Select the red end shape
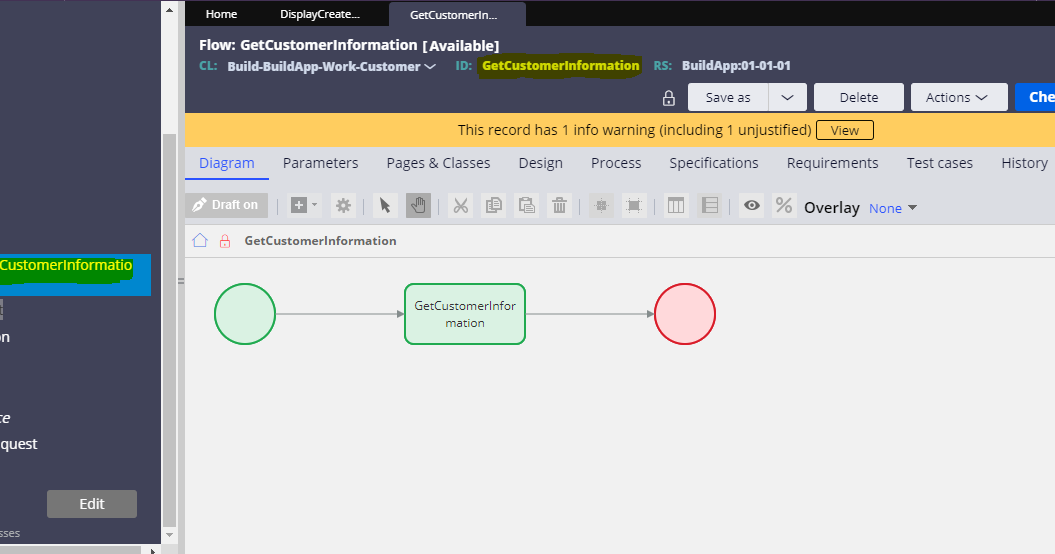 [685, 314]
